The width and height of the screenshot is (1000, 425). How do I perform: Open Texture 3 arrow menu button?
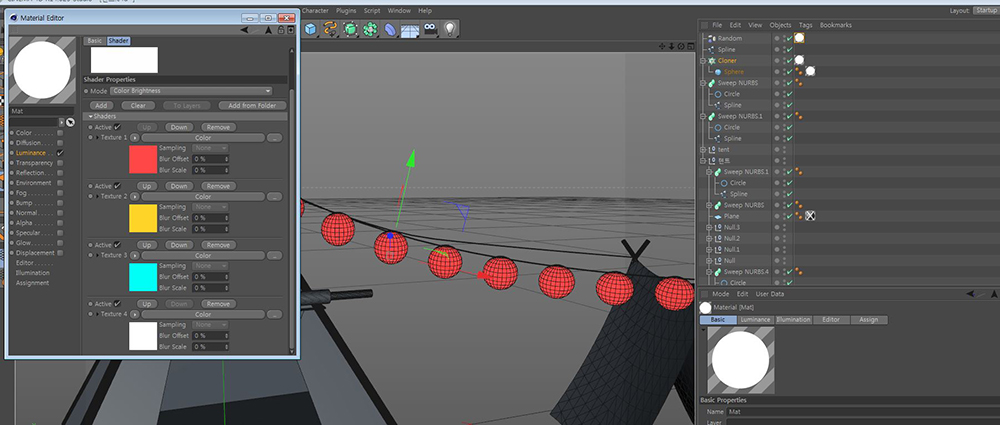pos(135,255)
